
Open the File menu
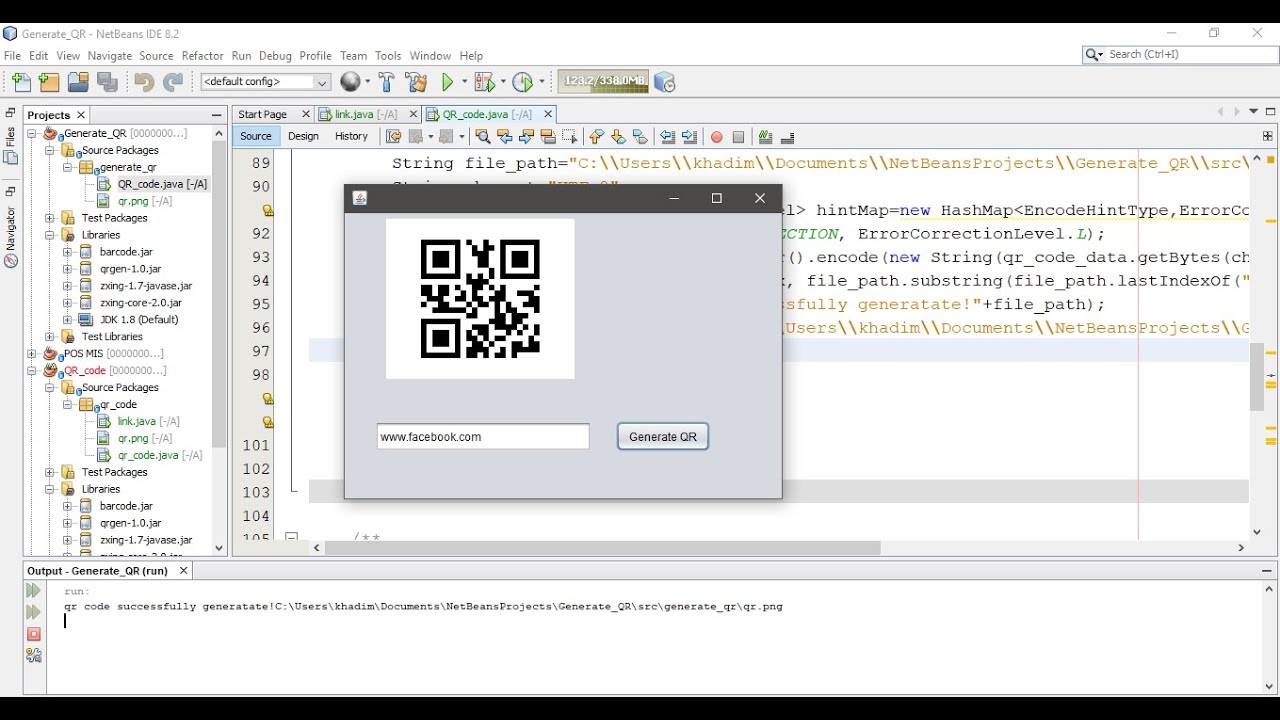pyautogui.click(x=12, y=56)
